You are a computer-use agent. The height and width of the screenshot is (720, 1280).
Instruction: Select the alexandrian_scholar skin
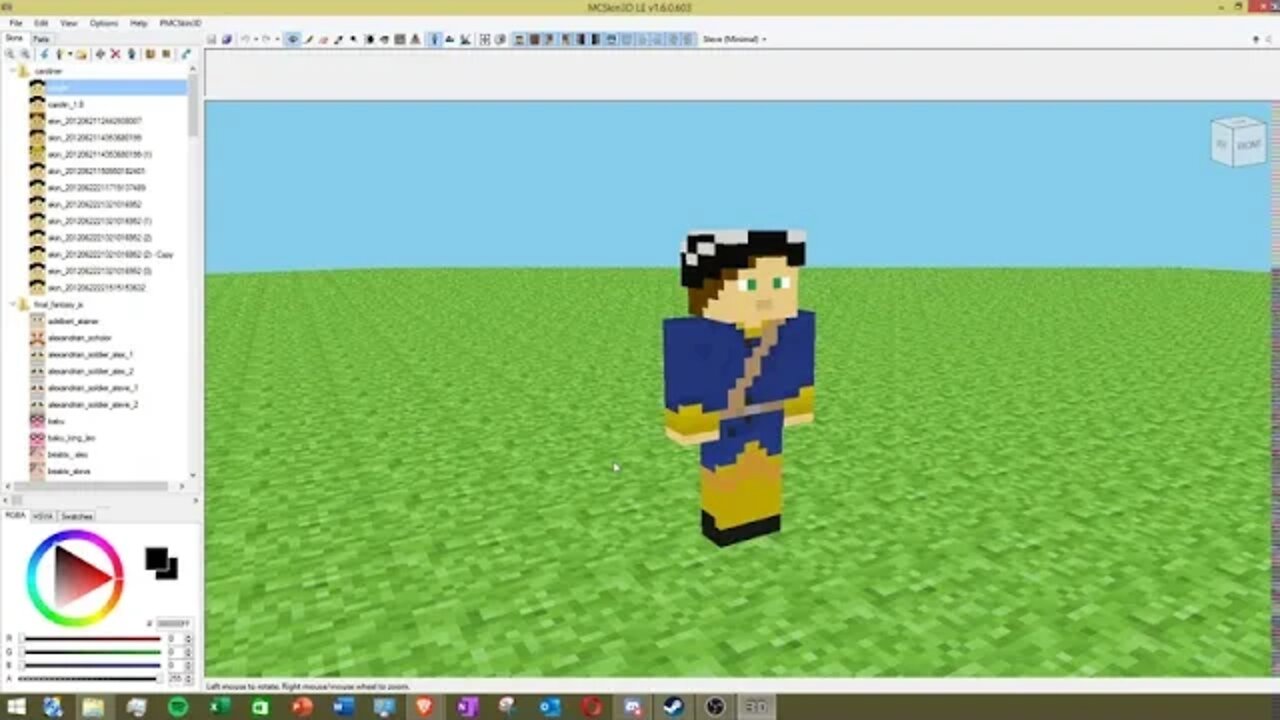[x=79, y=338]
